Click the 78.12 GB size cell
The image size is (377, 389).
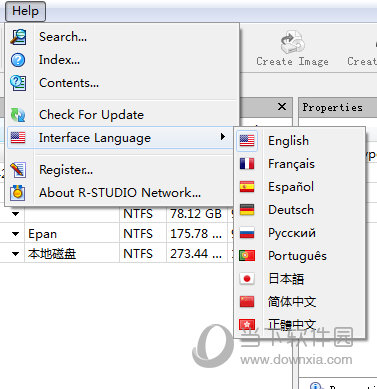click(x=196, y=214)
